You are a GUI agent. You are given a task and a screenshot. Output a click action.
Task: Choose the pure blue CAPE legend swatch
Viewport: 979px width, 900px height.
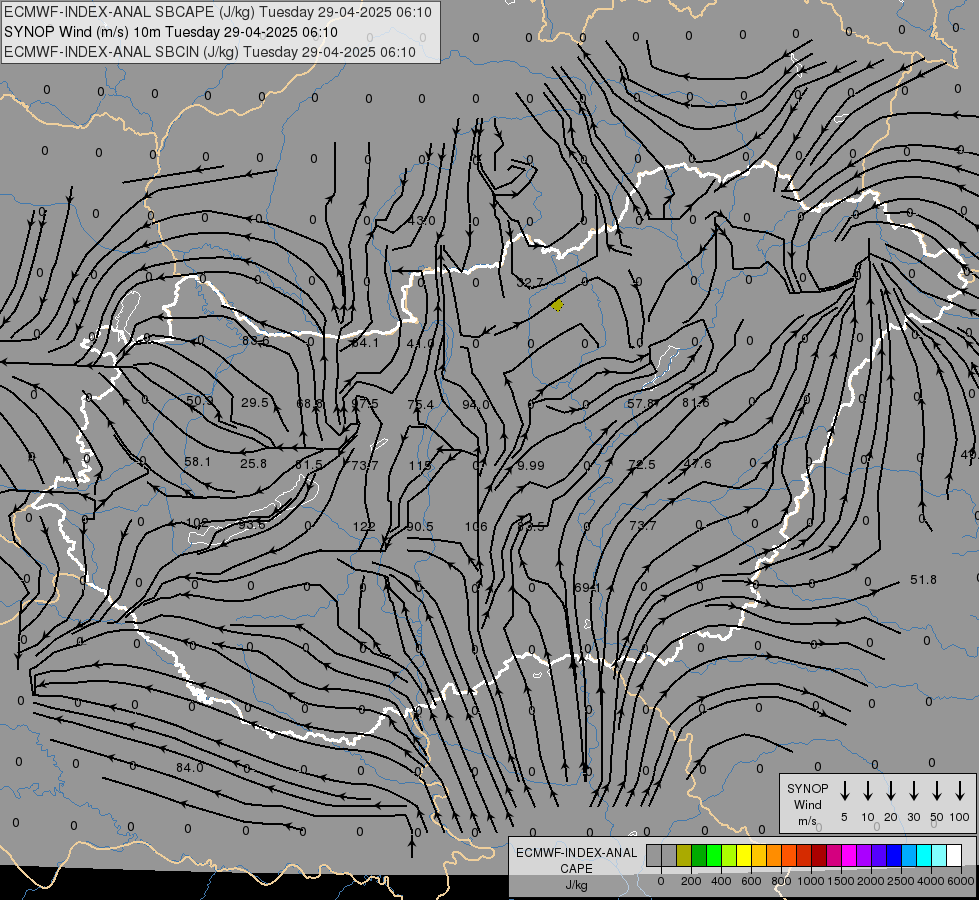tap(893, 855)
